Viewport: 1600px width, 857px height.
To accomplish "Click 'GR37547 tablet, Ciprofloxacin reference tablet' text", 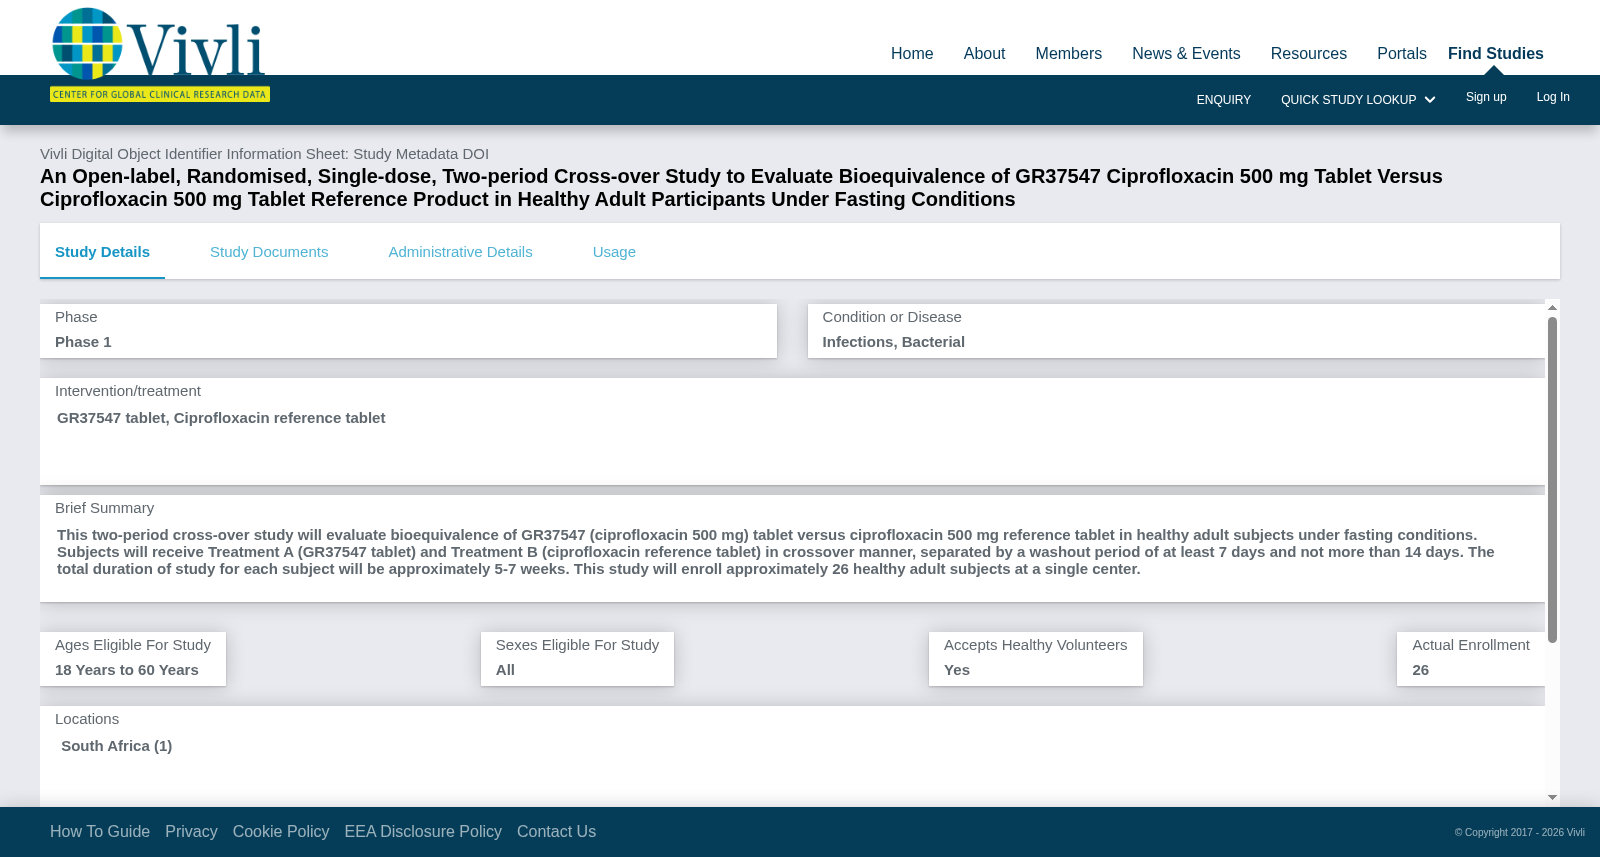I will pyautogui.click(x=221, y=418).
